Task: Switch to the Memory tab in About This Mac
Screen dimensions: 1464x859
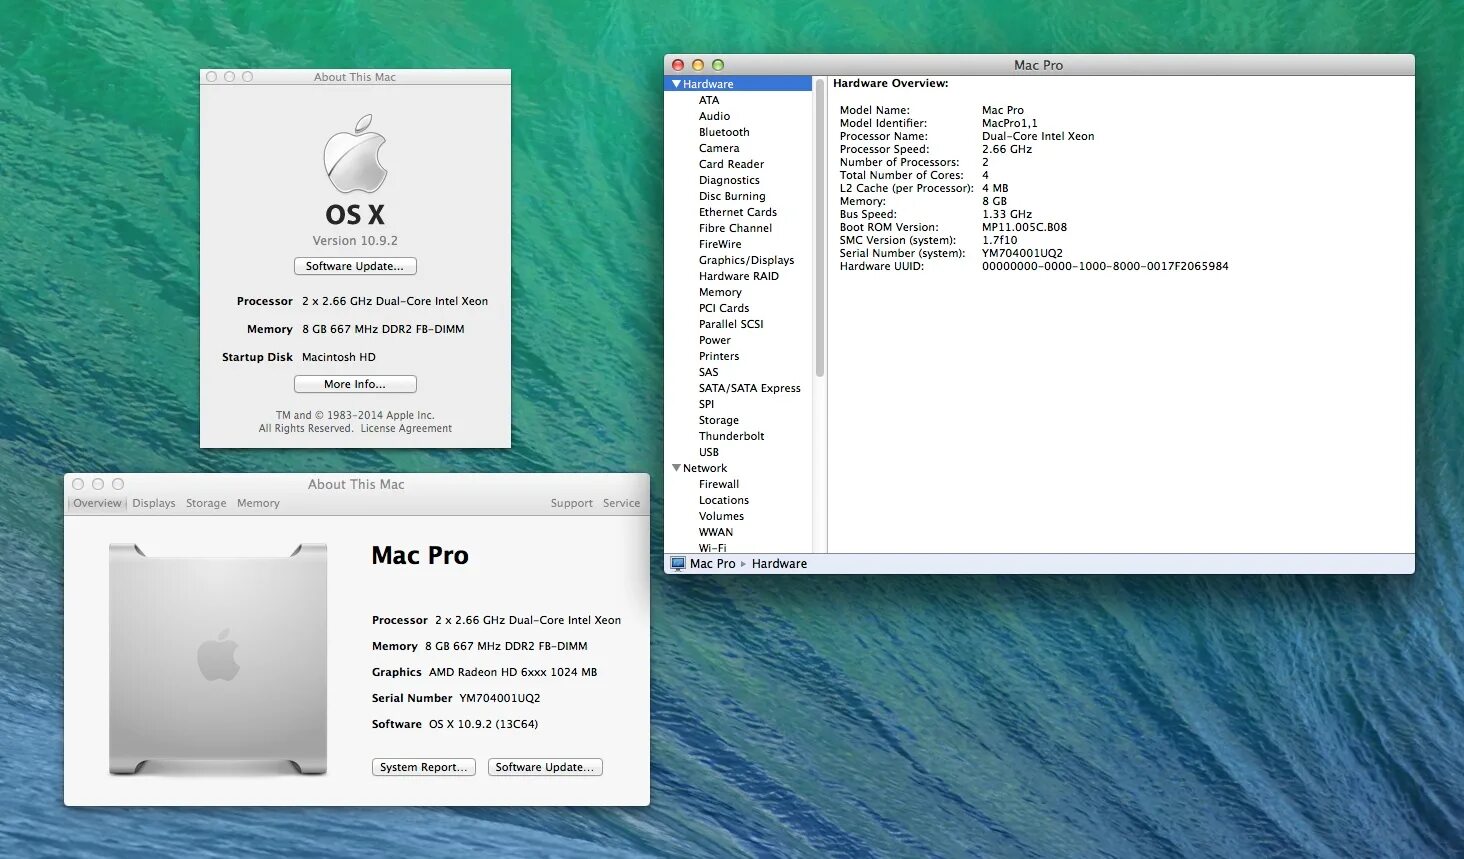Action: [258, 503]
